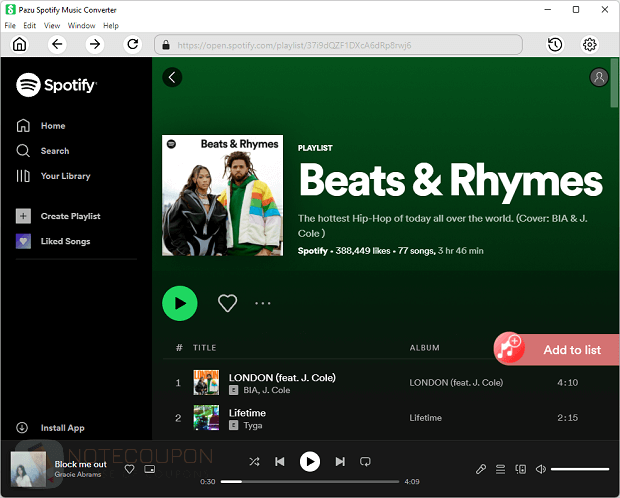The image size is (620, 498).
Task: Click the vertical scrollbar on the right
Action: pyautogui.click(x=614, y=82)
